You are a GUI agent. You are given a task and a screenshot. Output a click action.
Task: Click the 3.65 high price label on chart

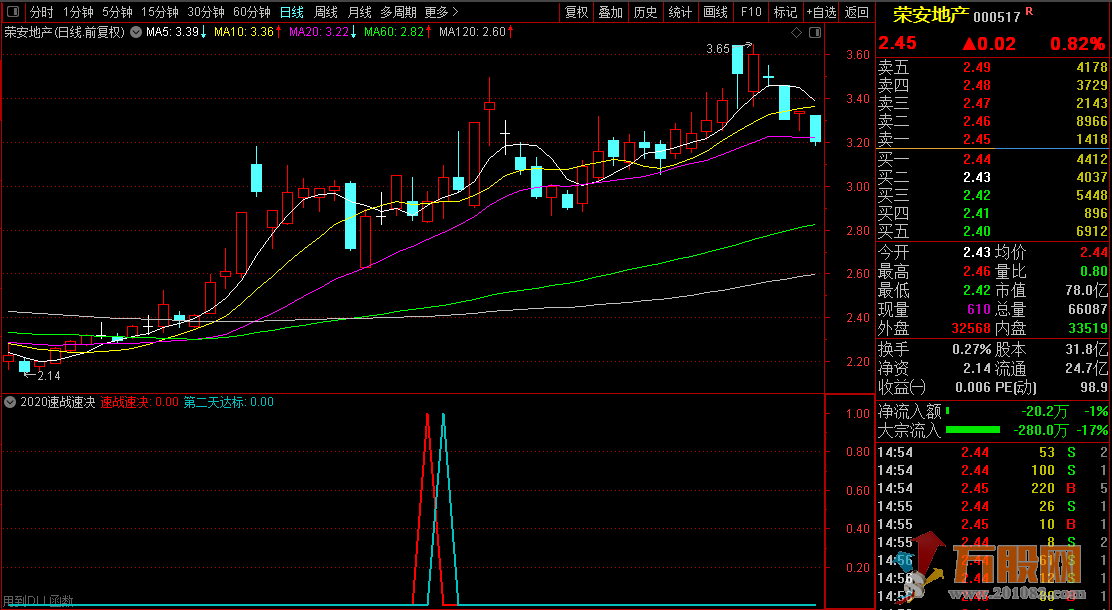point(718,49)
